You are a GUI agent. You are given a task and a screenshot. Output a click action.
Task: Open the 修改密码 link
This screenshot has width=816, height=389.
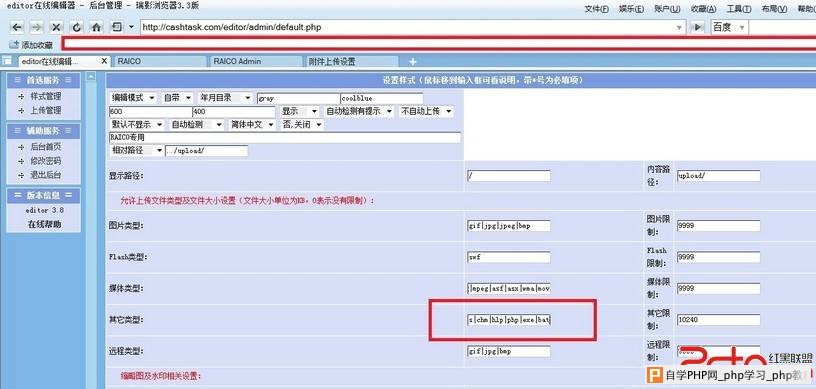coord(45,161)
